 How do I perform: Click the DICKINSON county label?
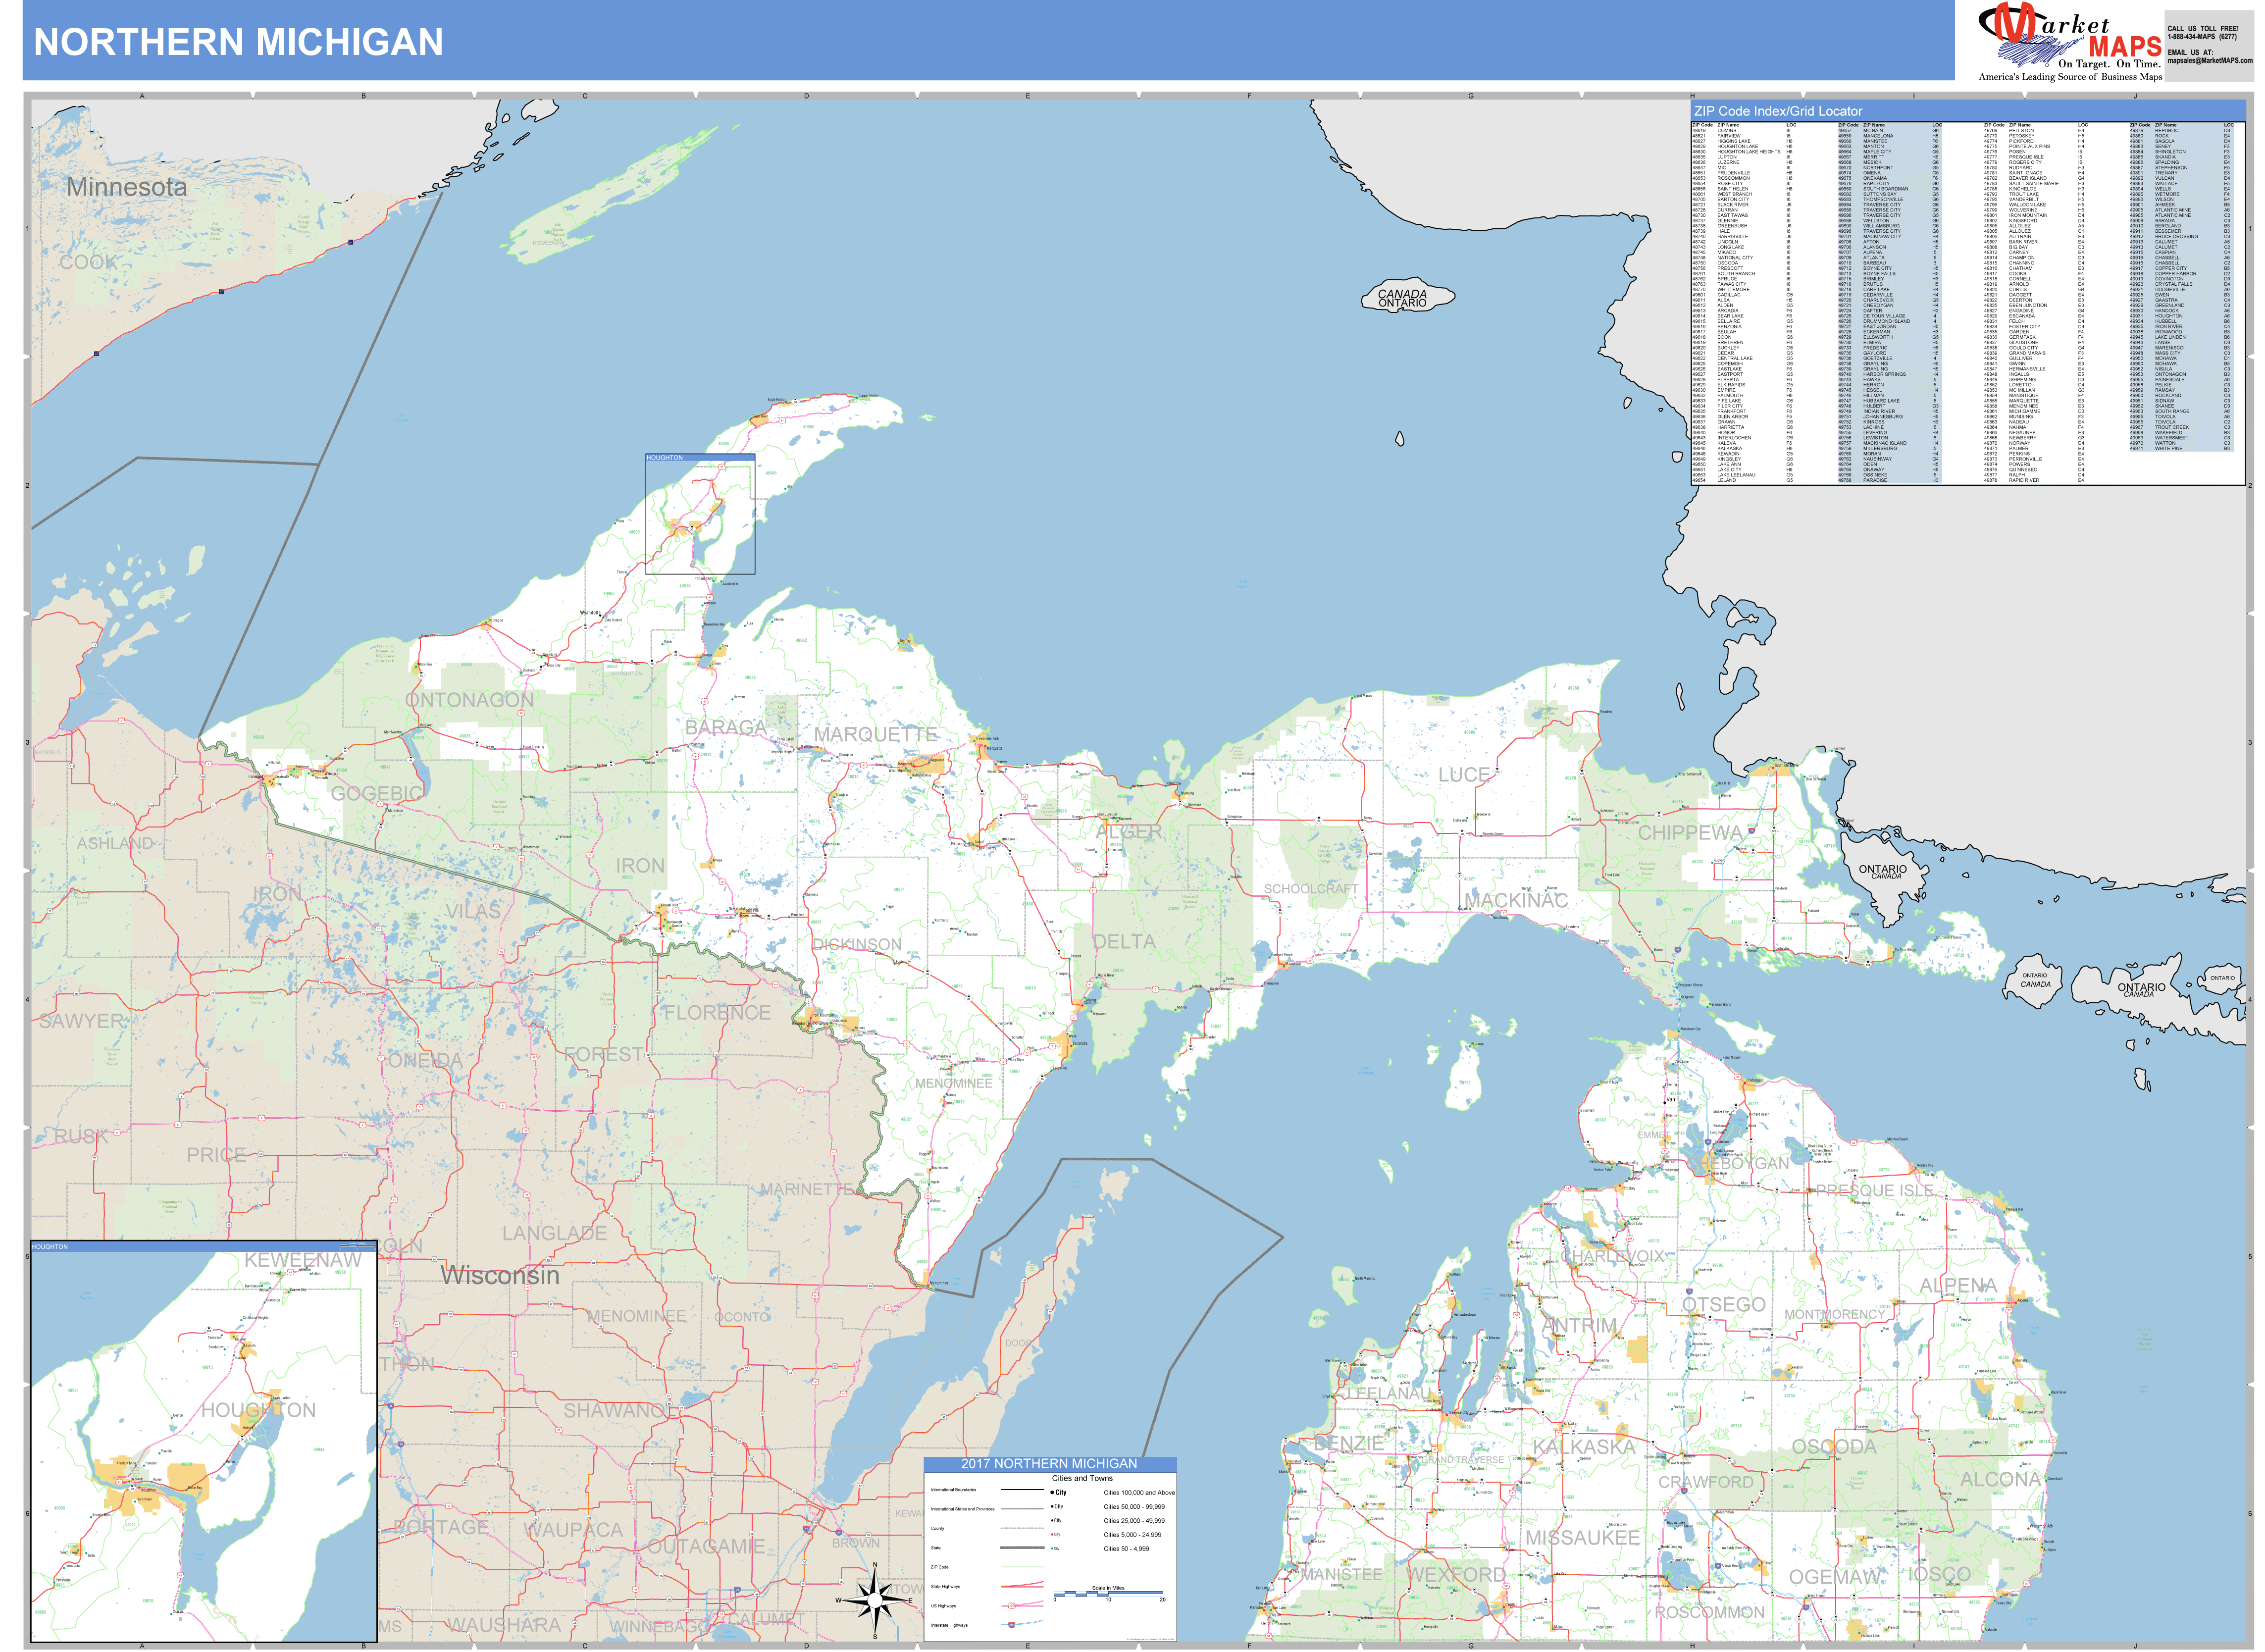[856, 944]
